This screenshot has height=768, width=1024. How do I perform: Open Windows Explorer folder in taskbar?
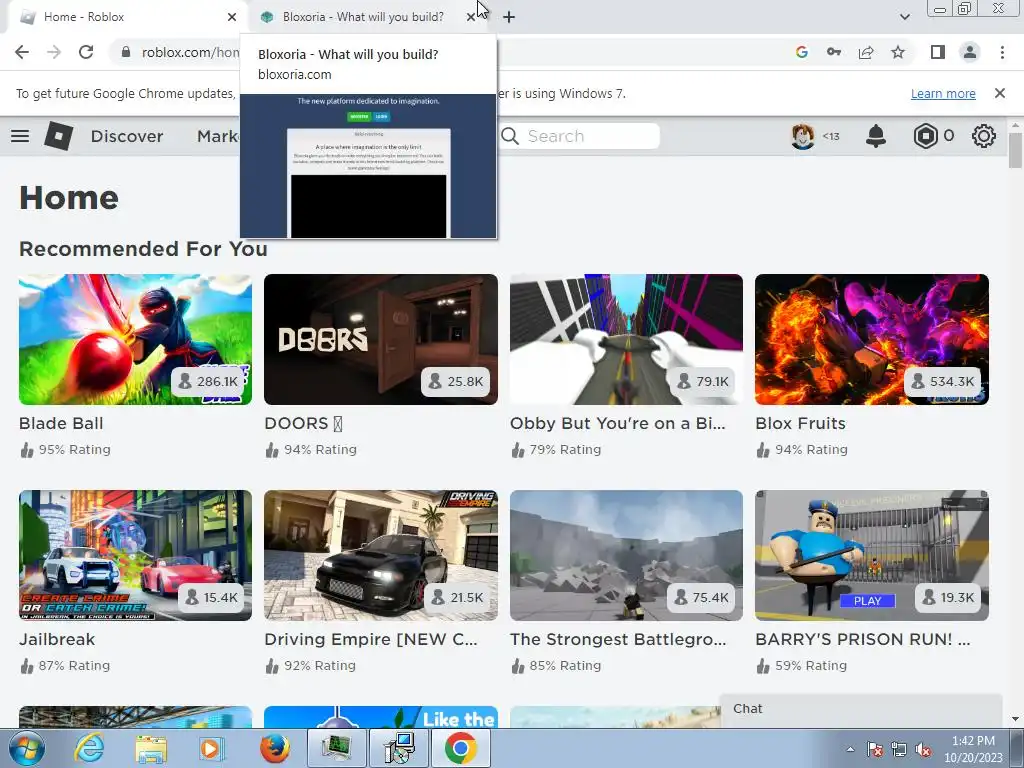pos(151,748)
